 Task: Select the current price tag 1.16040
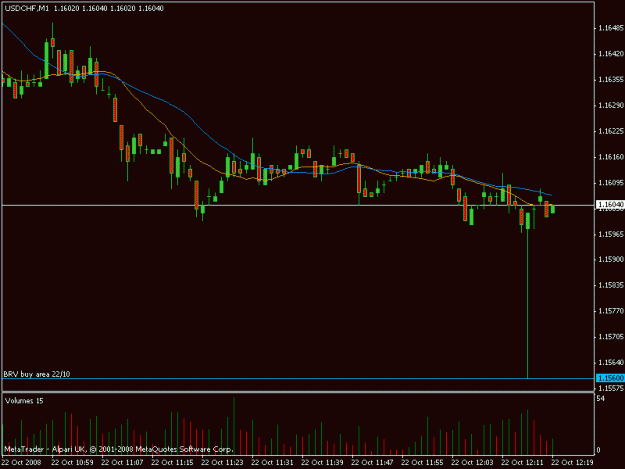pyautogui.click(x=610, y=204)
